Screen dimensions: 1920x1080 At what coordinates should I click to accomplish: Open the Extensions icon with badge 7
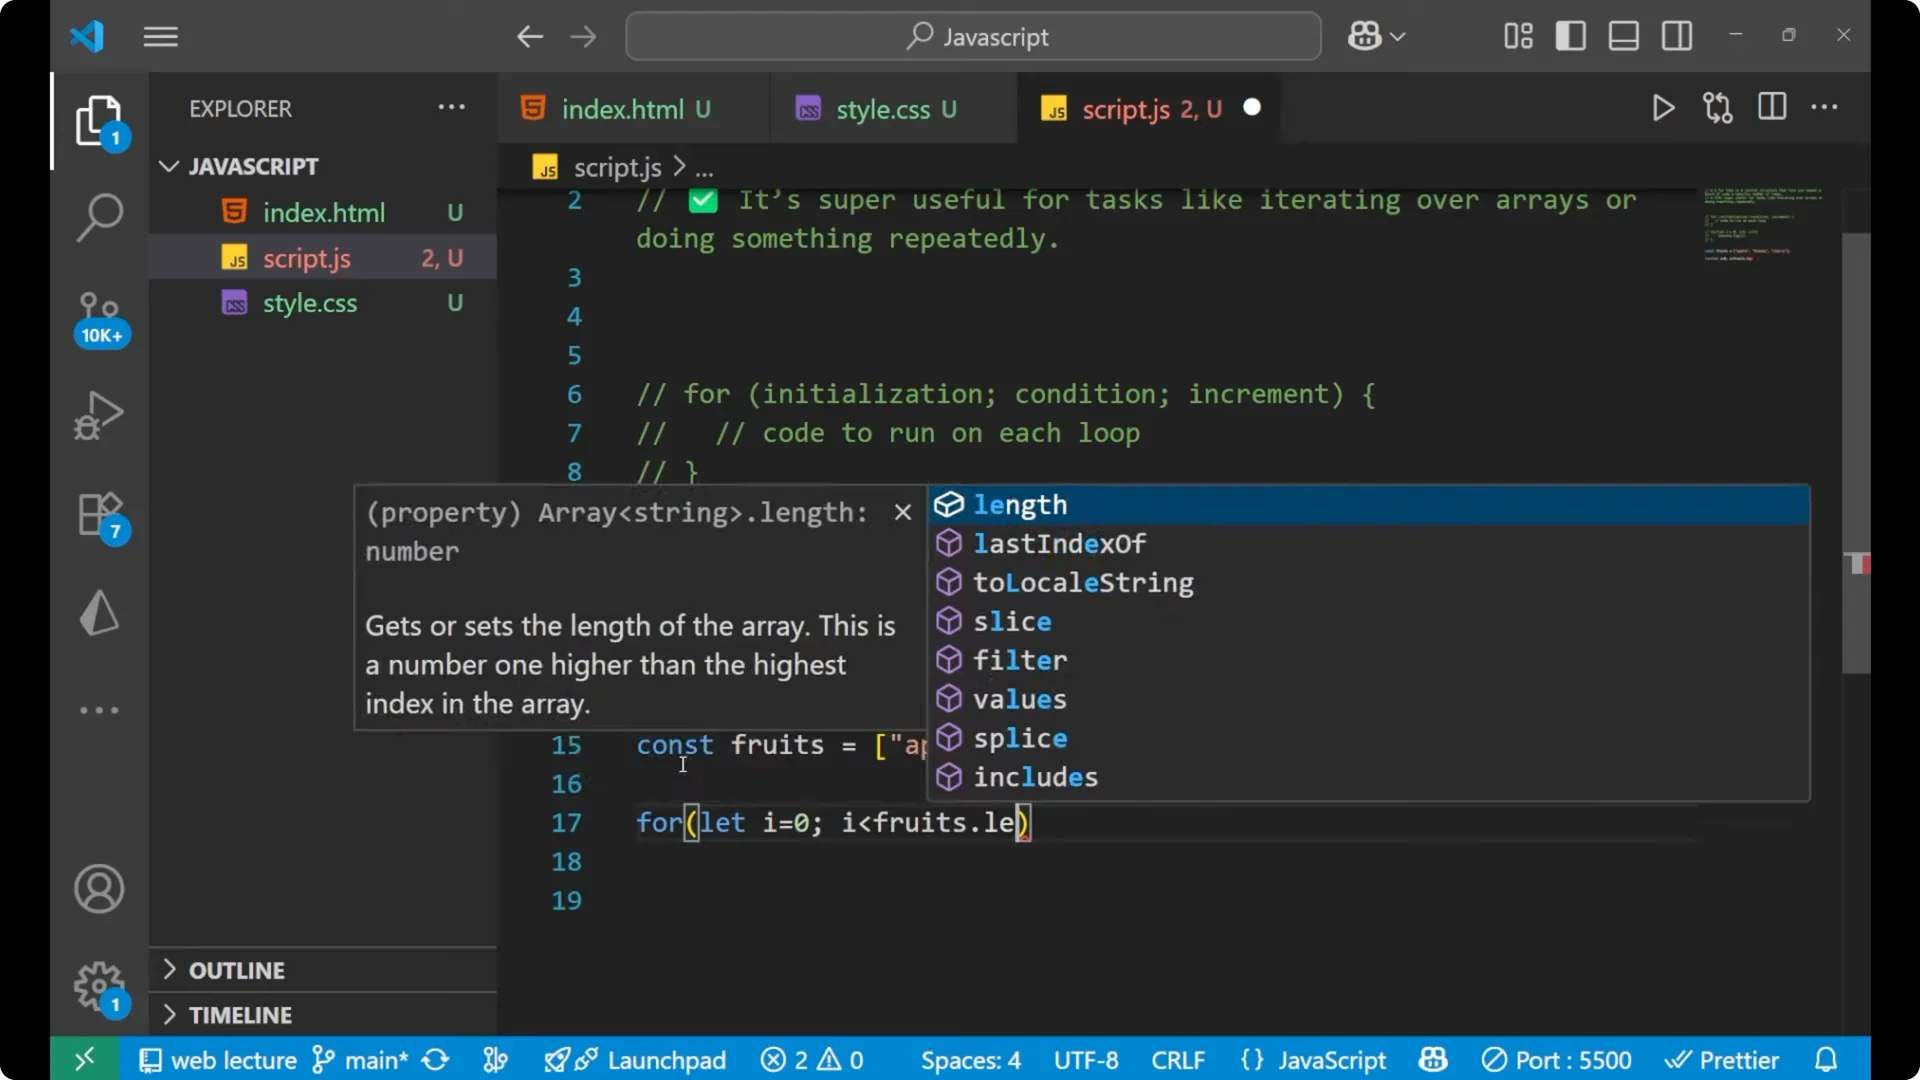click(99, 513)
